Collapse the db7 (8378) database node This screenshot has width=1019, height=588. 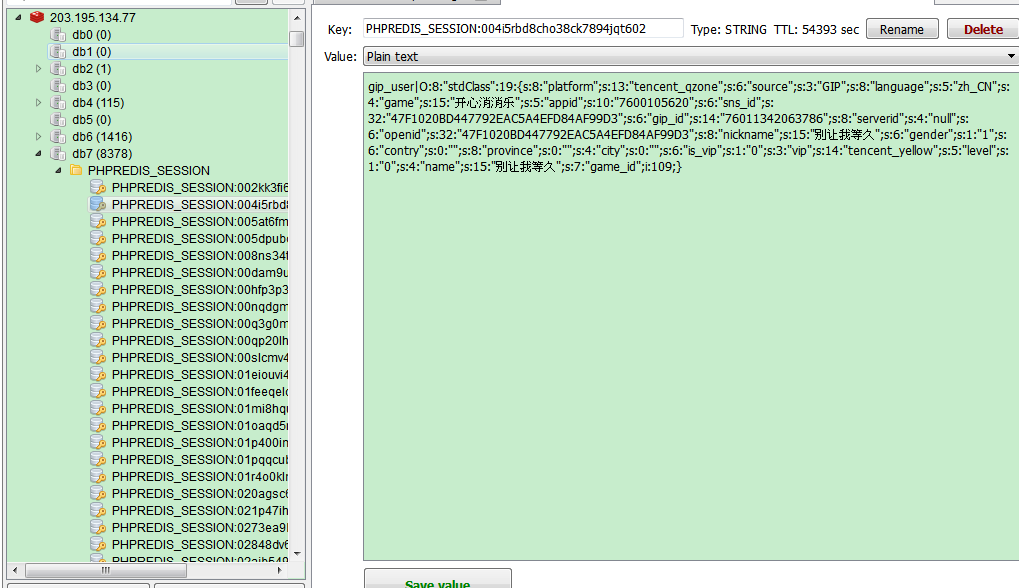pos(38,153)
